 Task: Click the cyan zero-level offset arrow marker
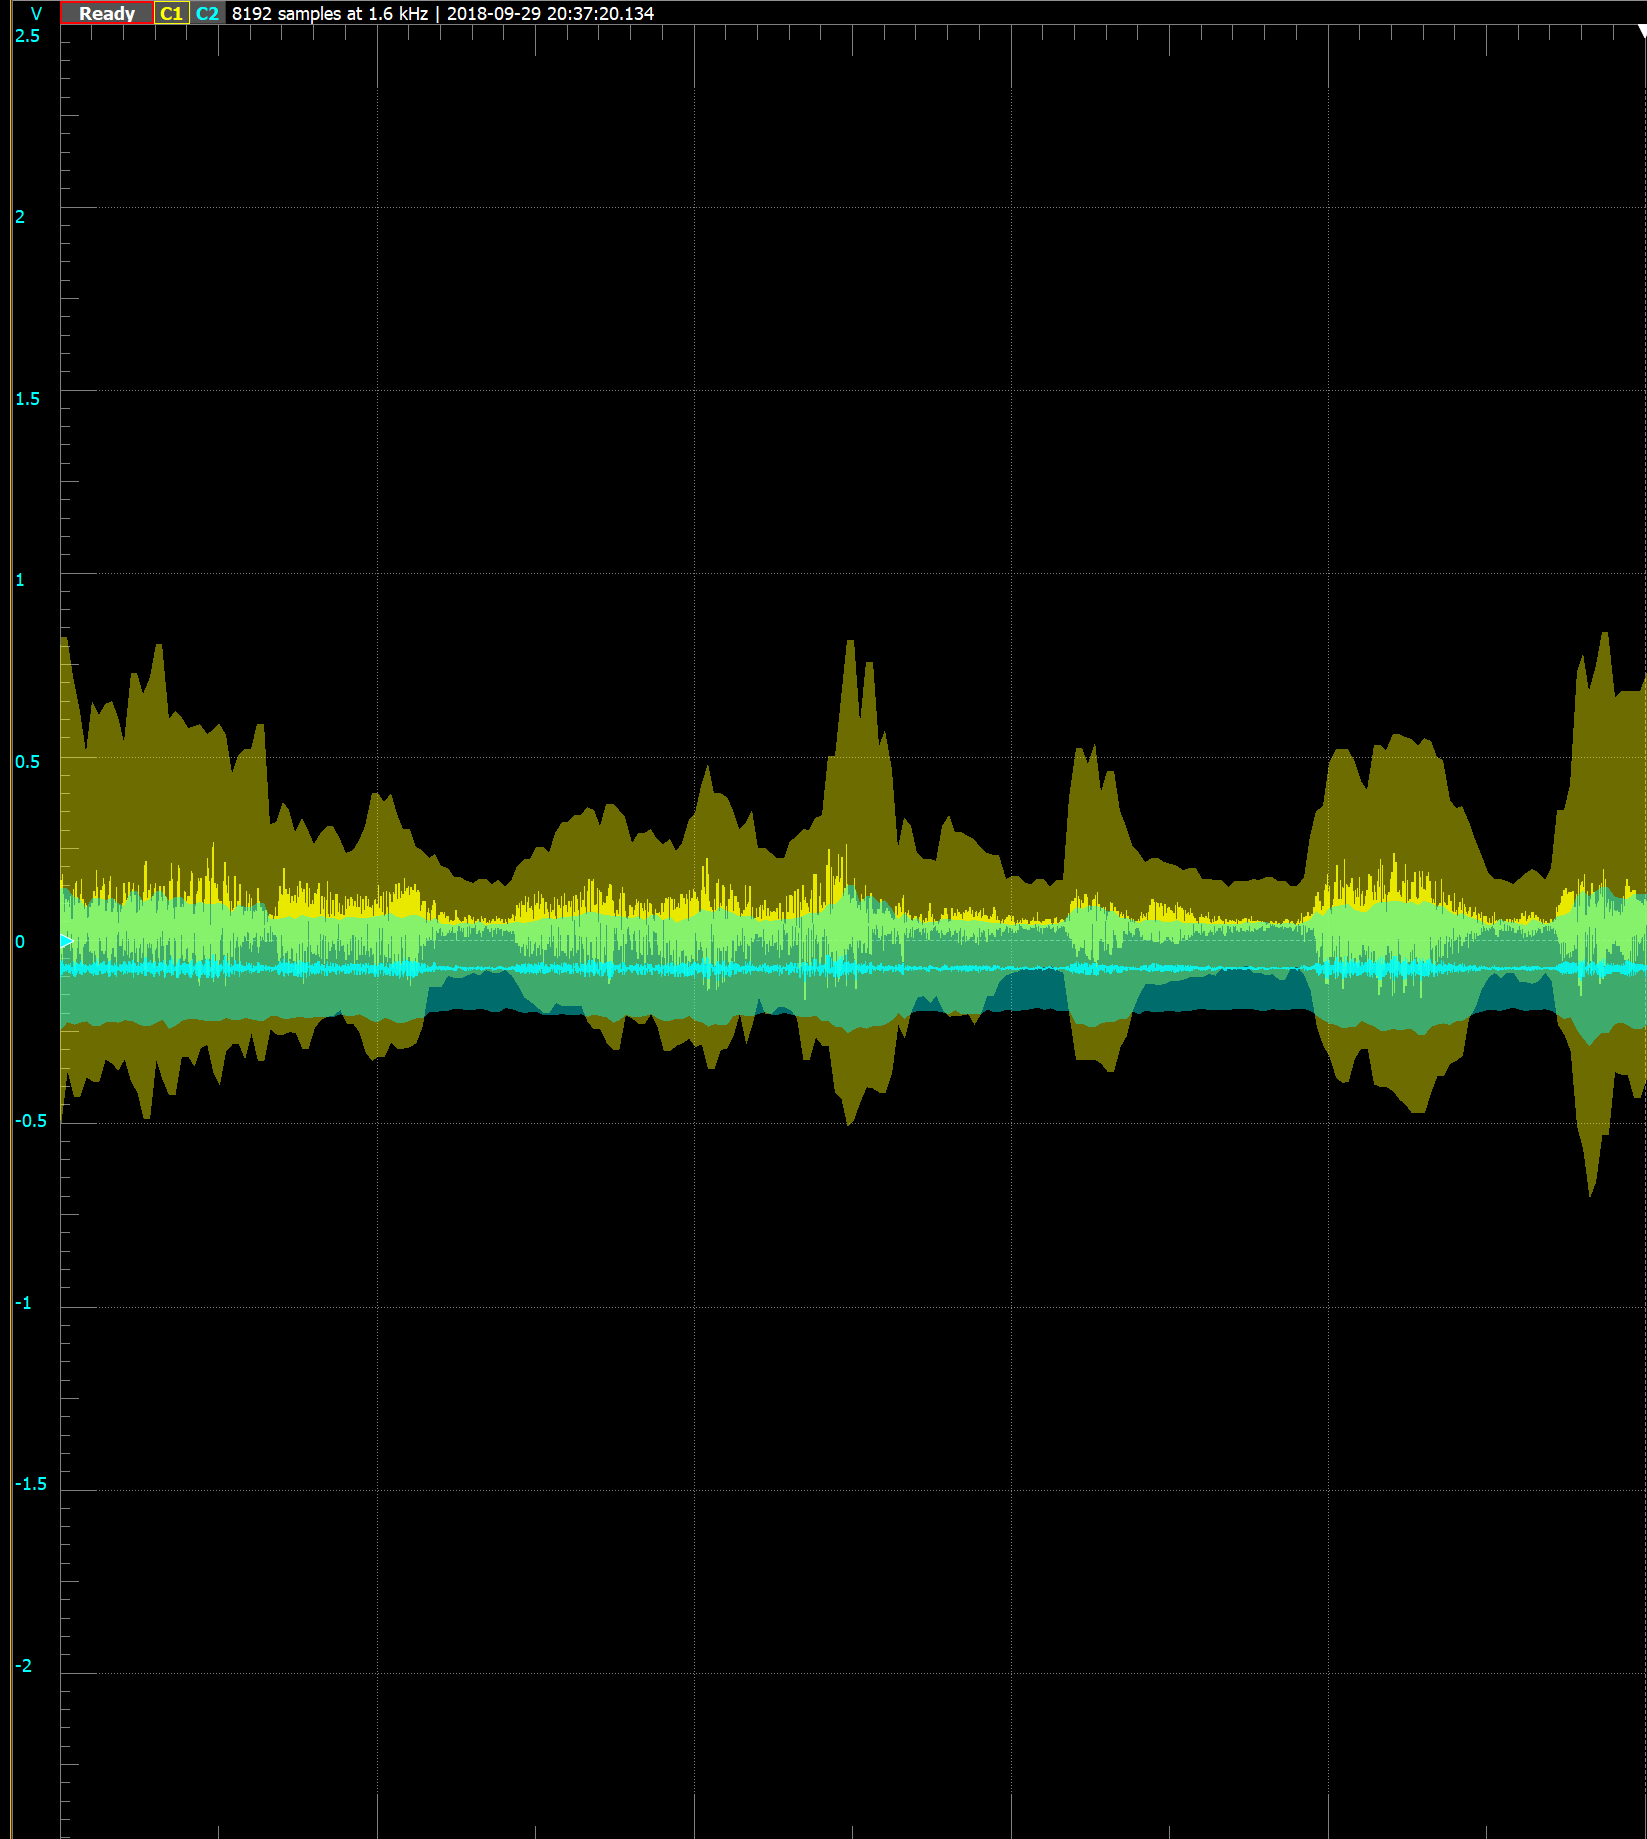coord(66,941)
